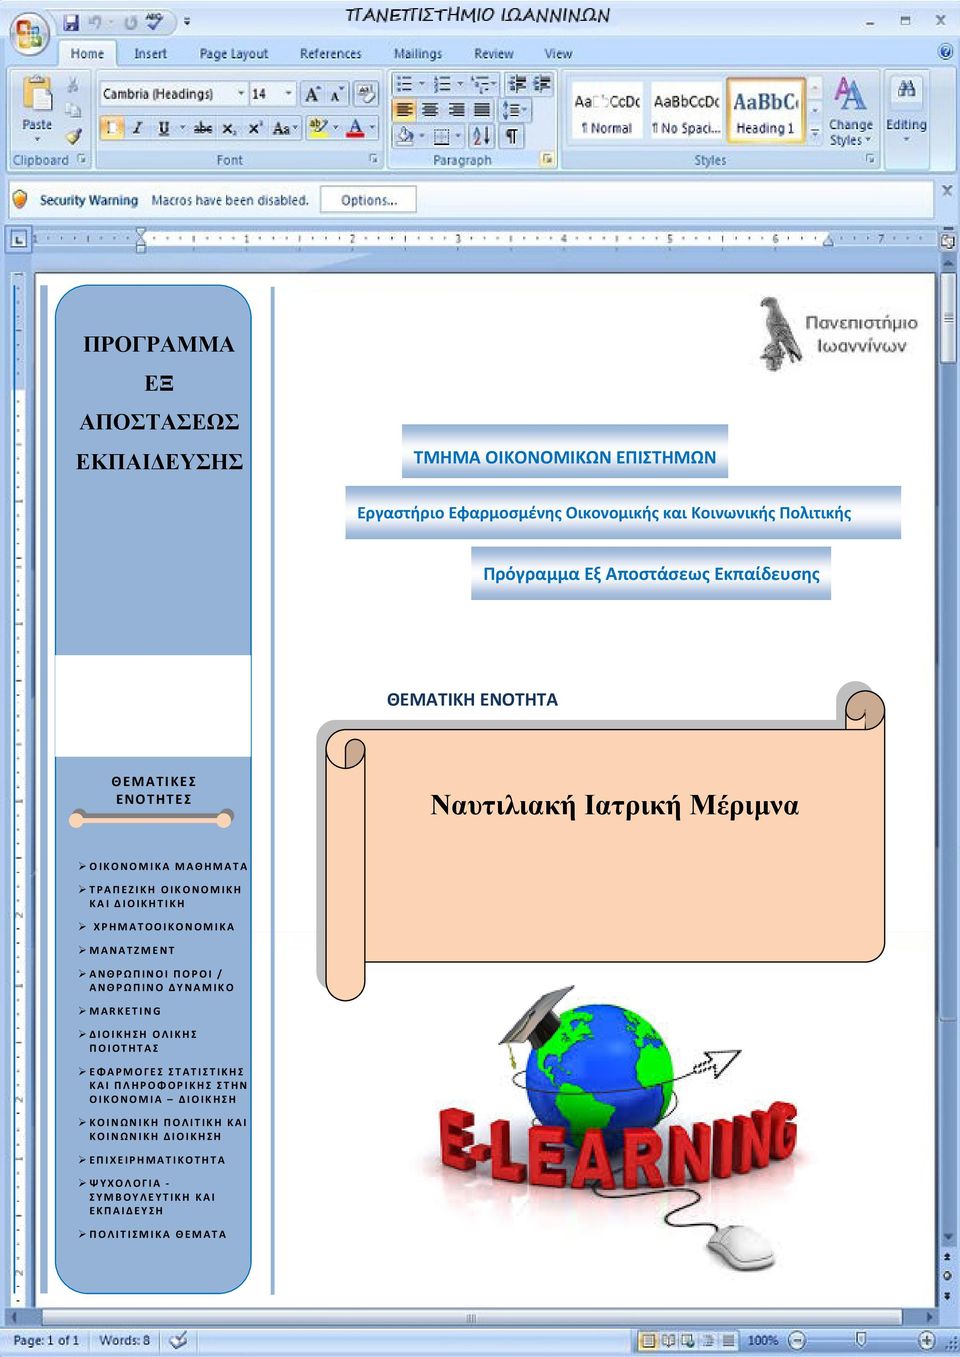Switch to the Mailings tab
Screen dimensions: 960x1357
418,54
